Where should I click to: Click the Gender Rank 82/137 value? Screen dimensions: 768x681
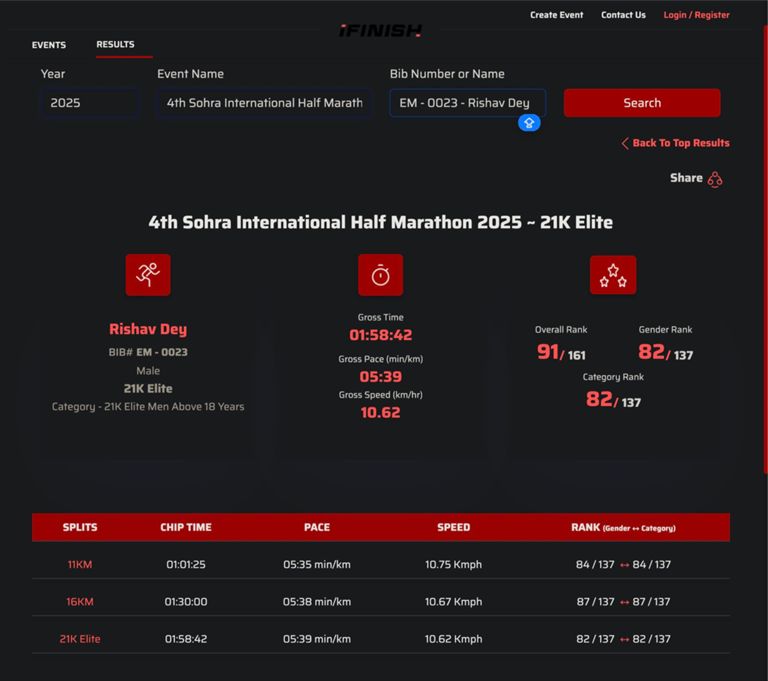(665, 352)
